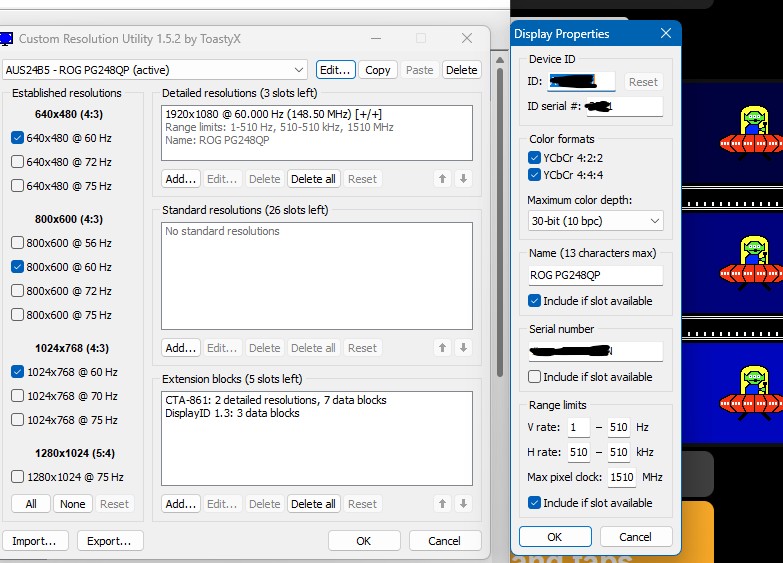783x563 pixels.
Task: Uncheck YCbCr 4:2:2 color format
Action: tap(534, 158)
